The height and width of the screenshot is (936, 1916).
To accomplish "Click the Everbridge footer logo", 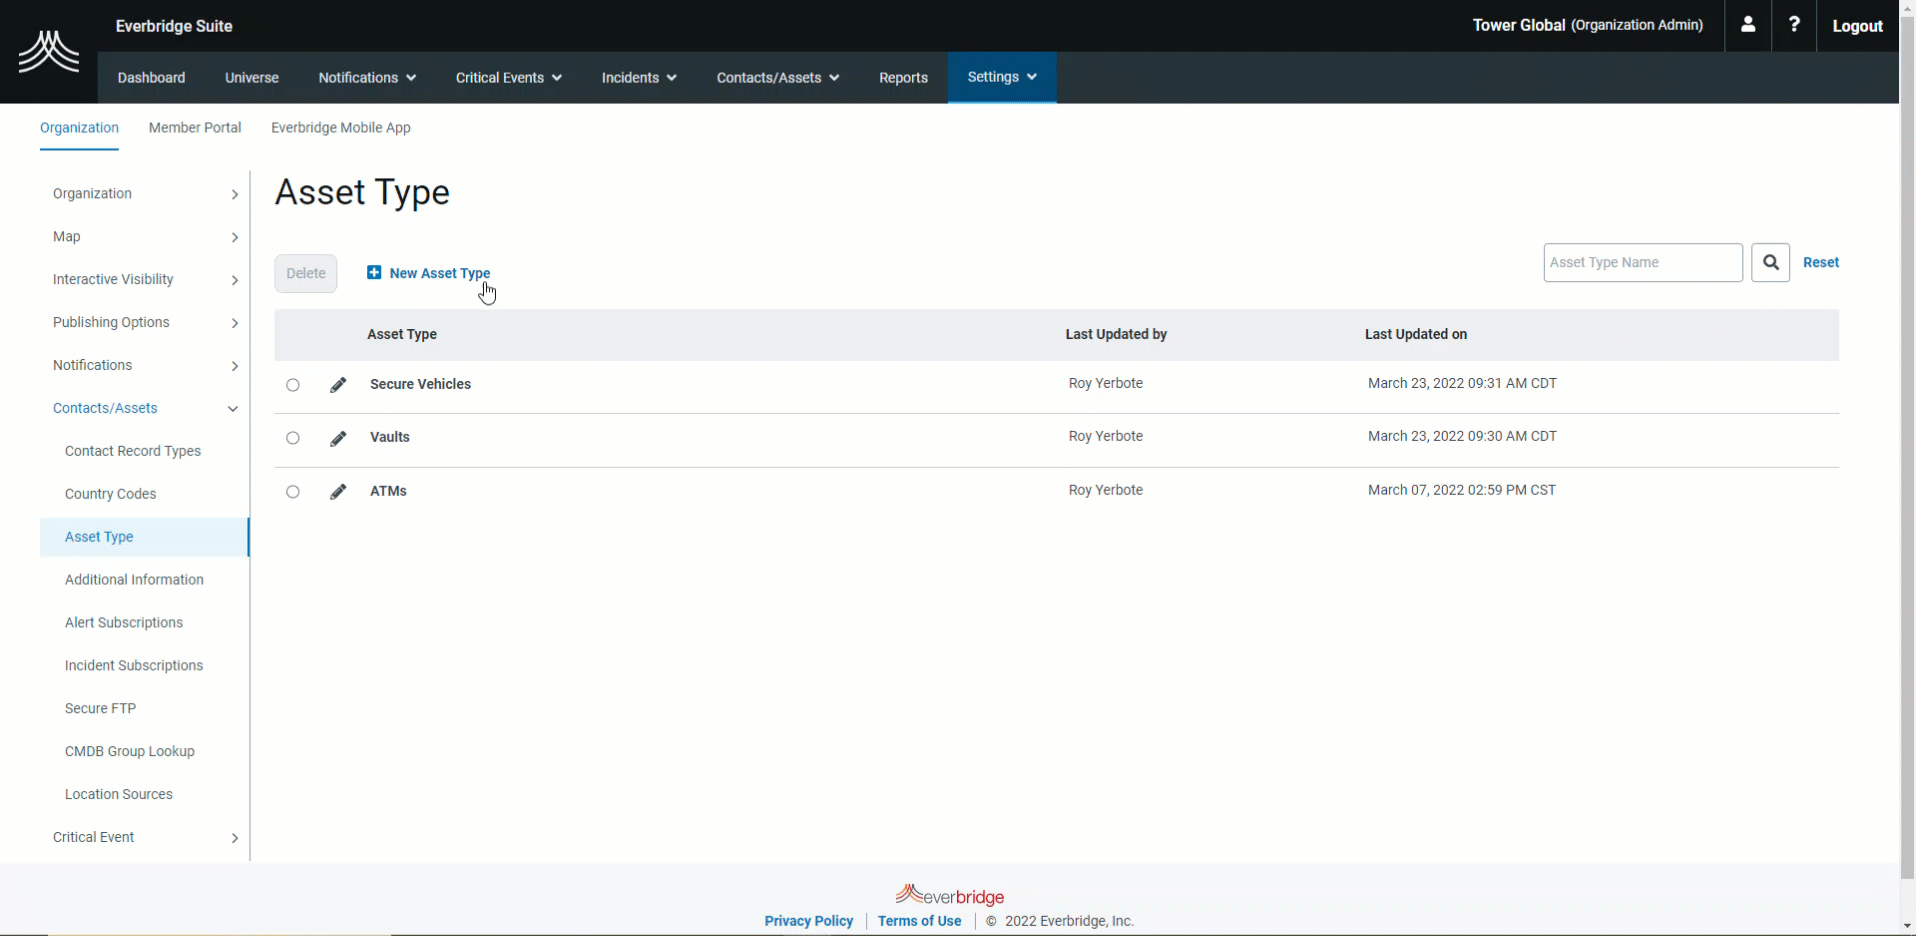I will point(949,895).
